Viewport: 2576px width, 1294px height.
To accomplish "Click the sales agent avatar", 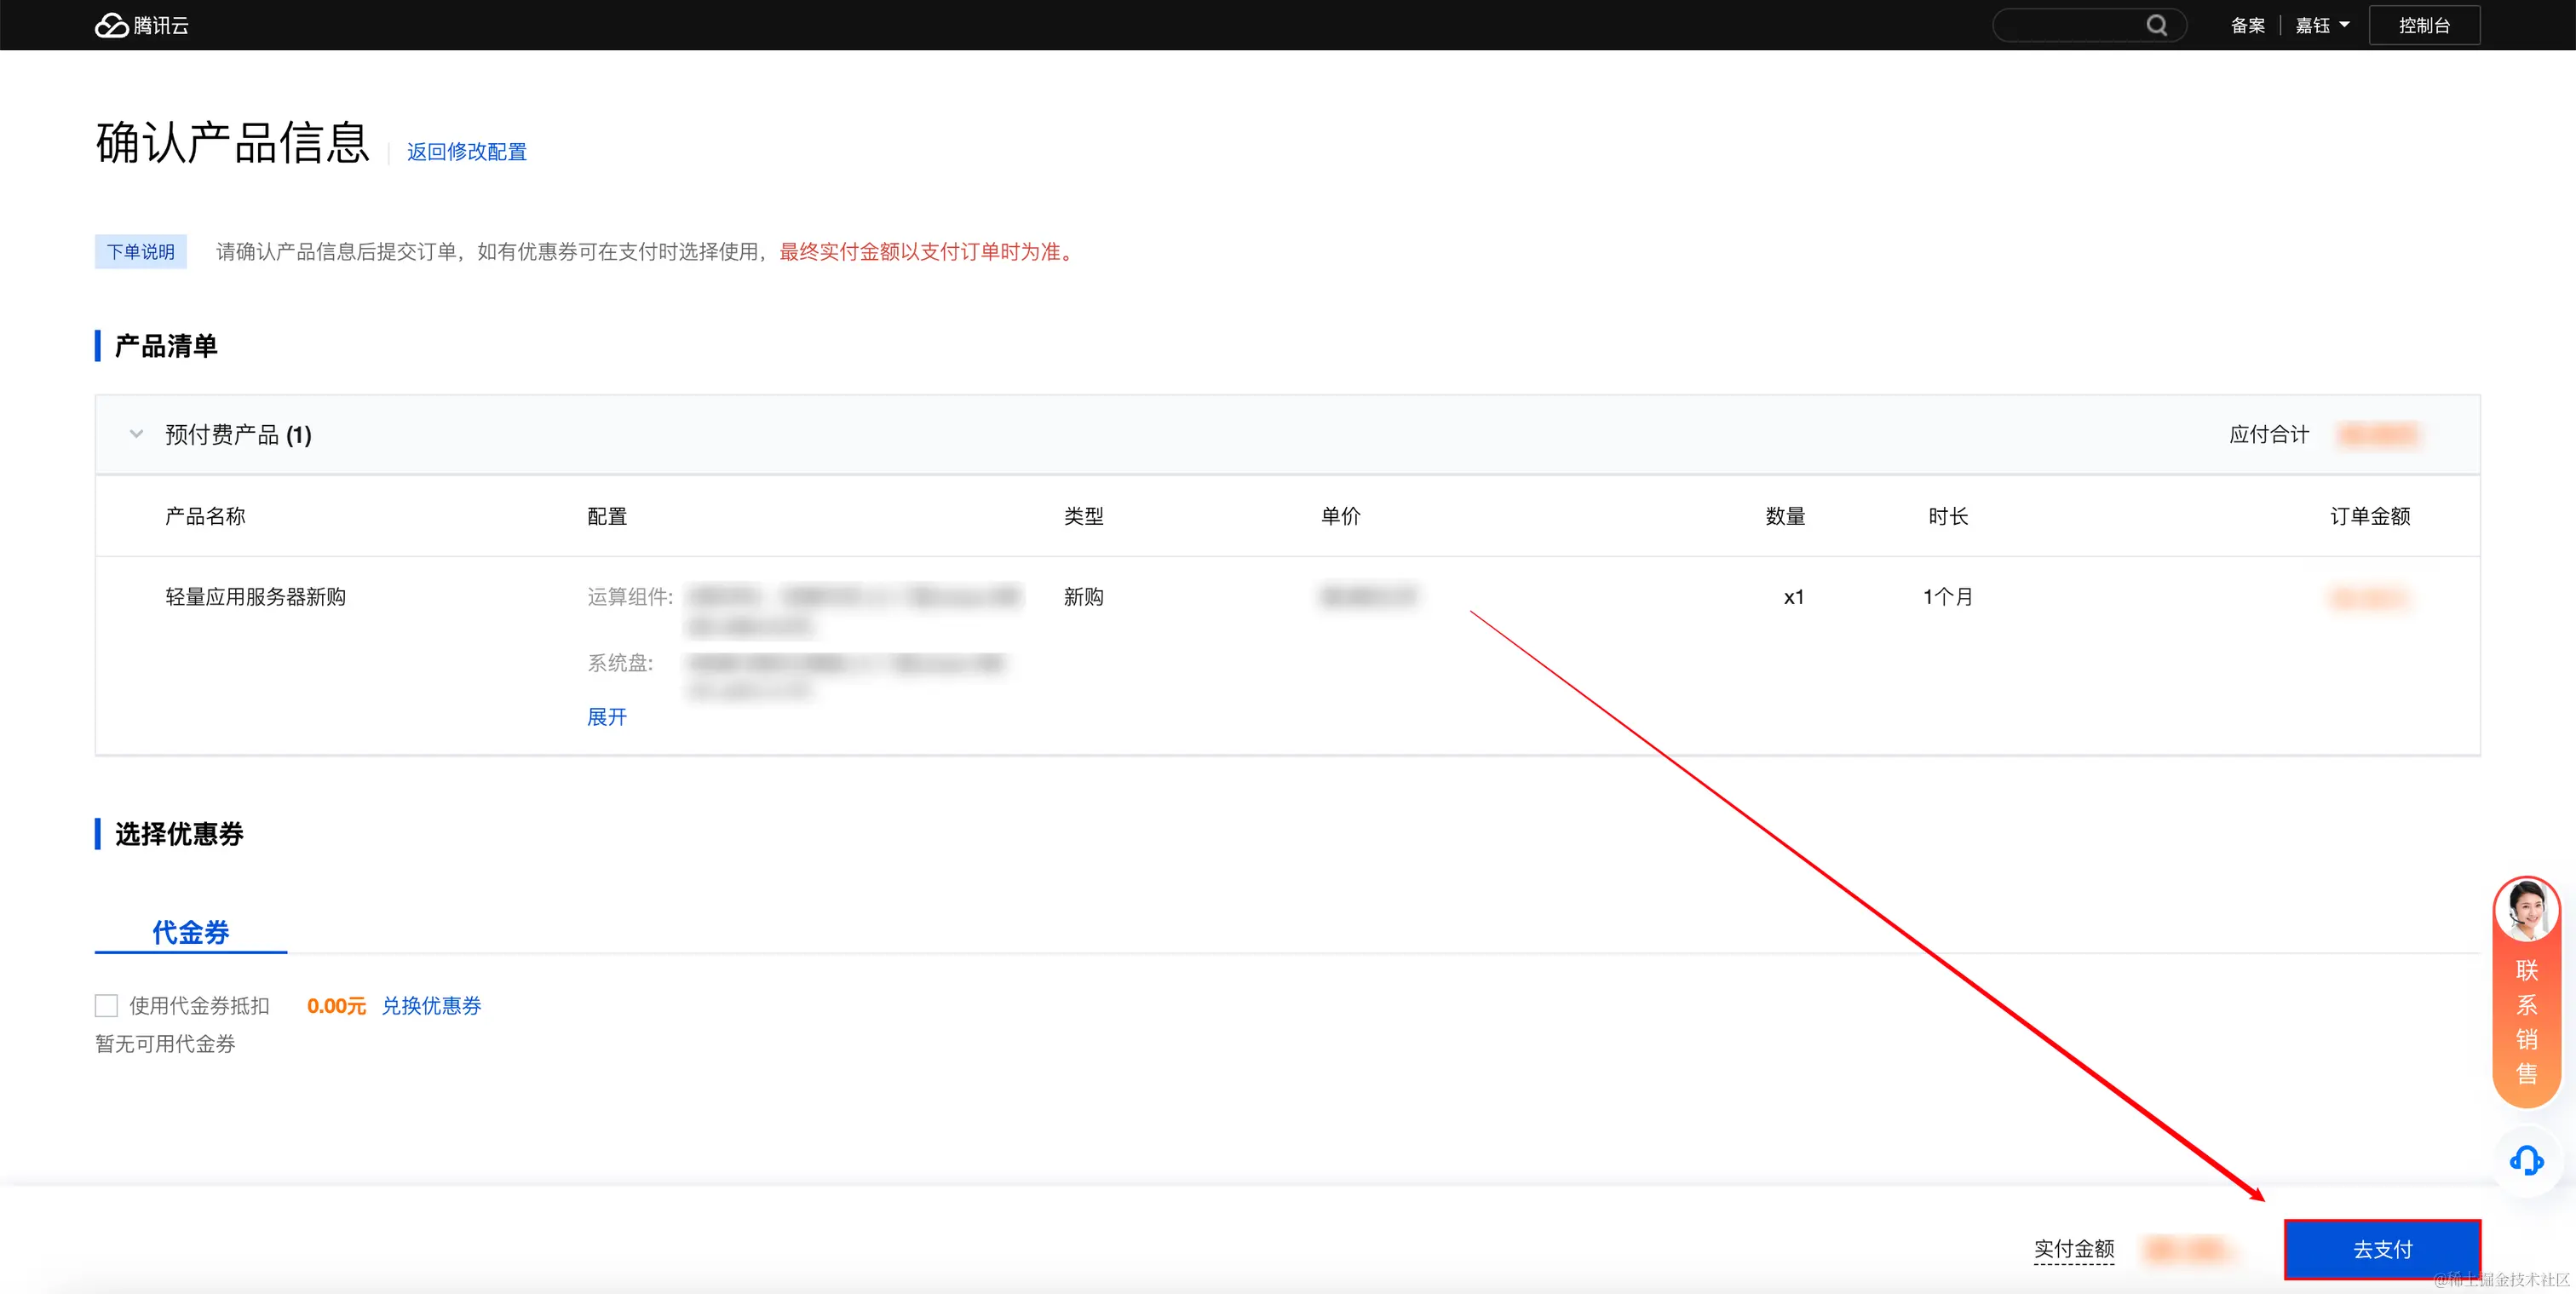I will tap(2526, 910).
